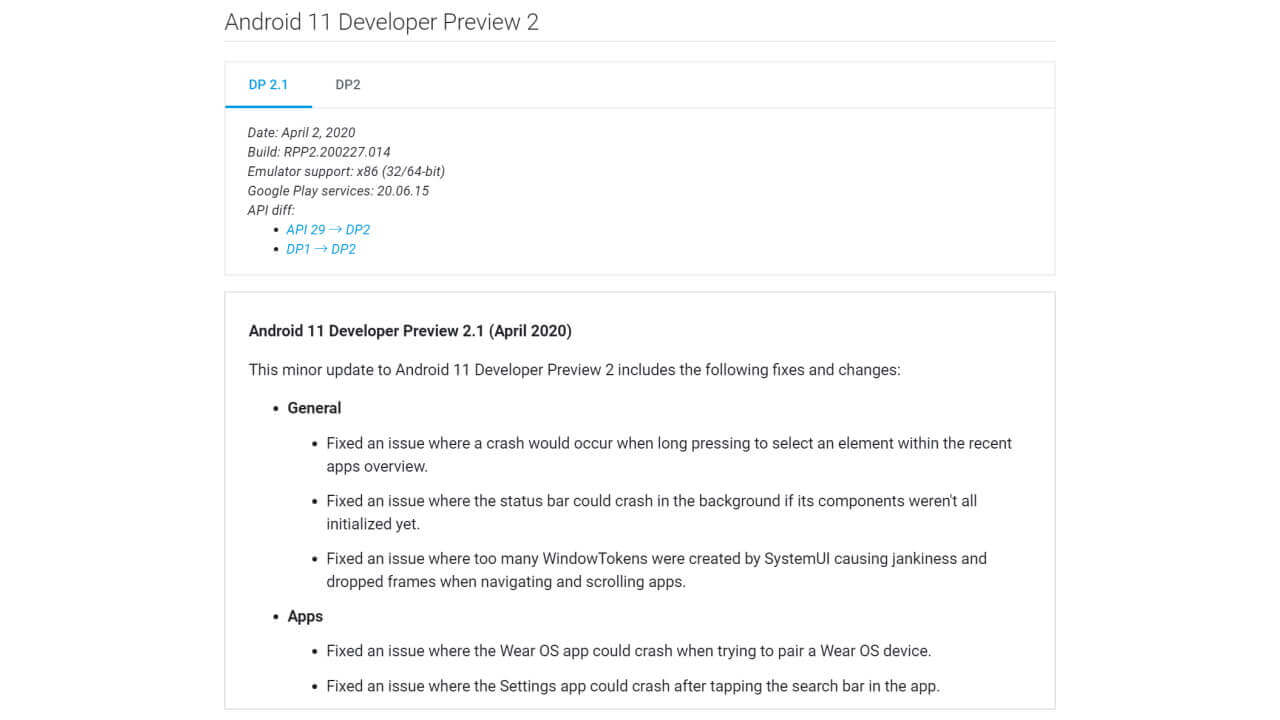1280x720 pixels.
Task: Click the API diff label
Action: coord(271,210)
